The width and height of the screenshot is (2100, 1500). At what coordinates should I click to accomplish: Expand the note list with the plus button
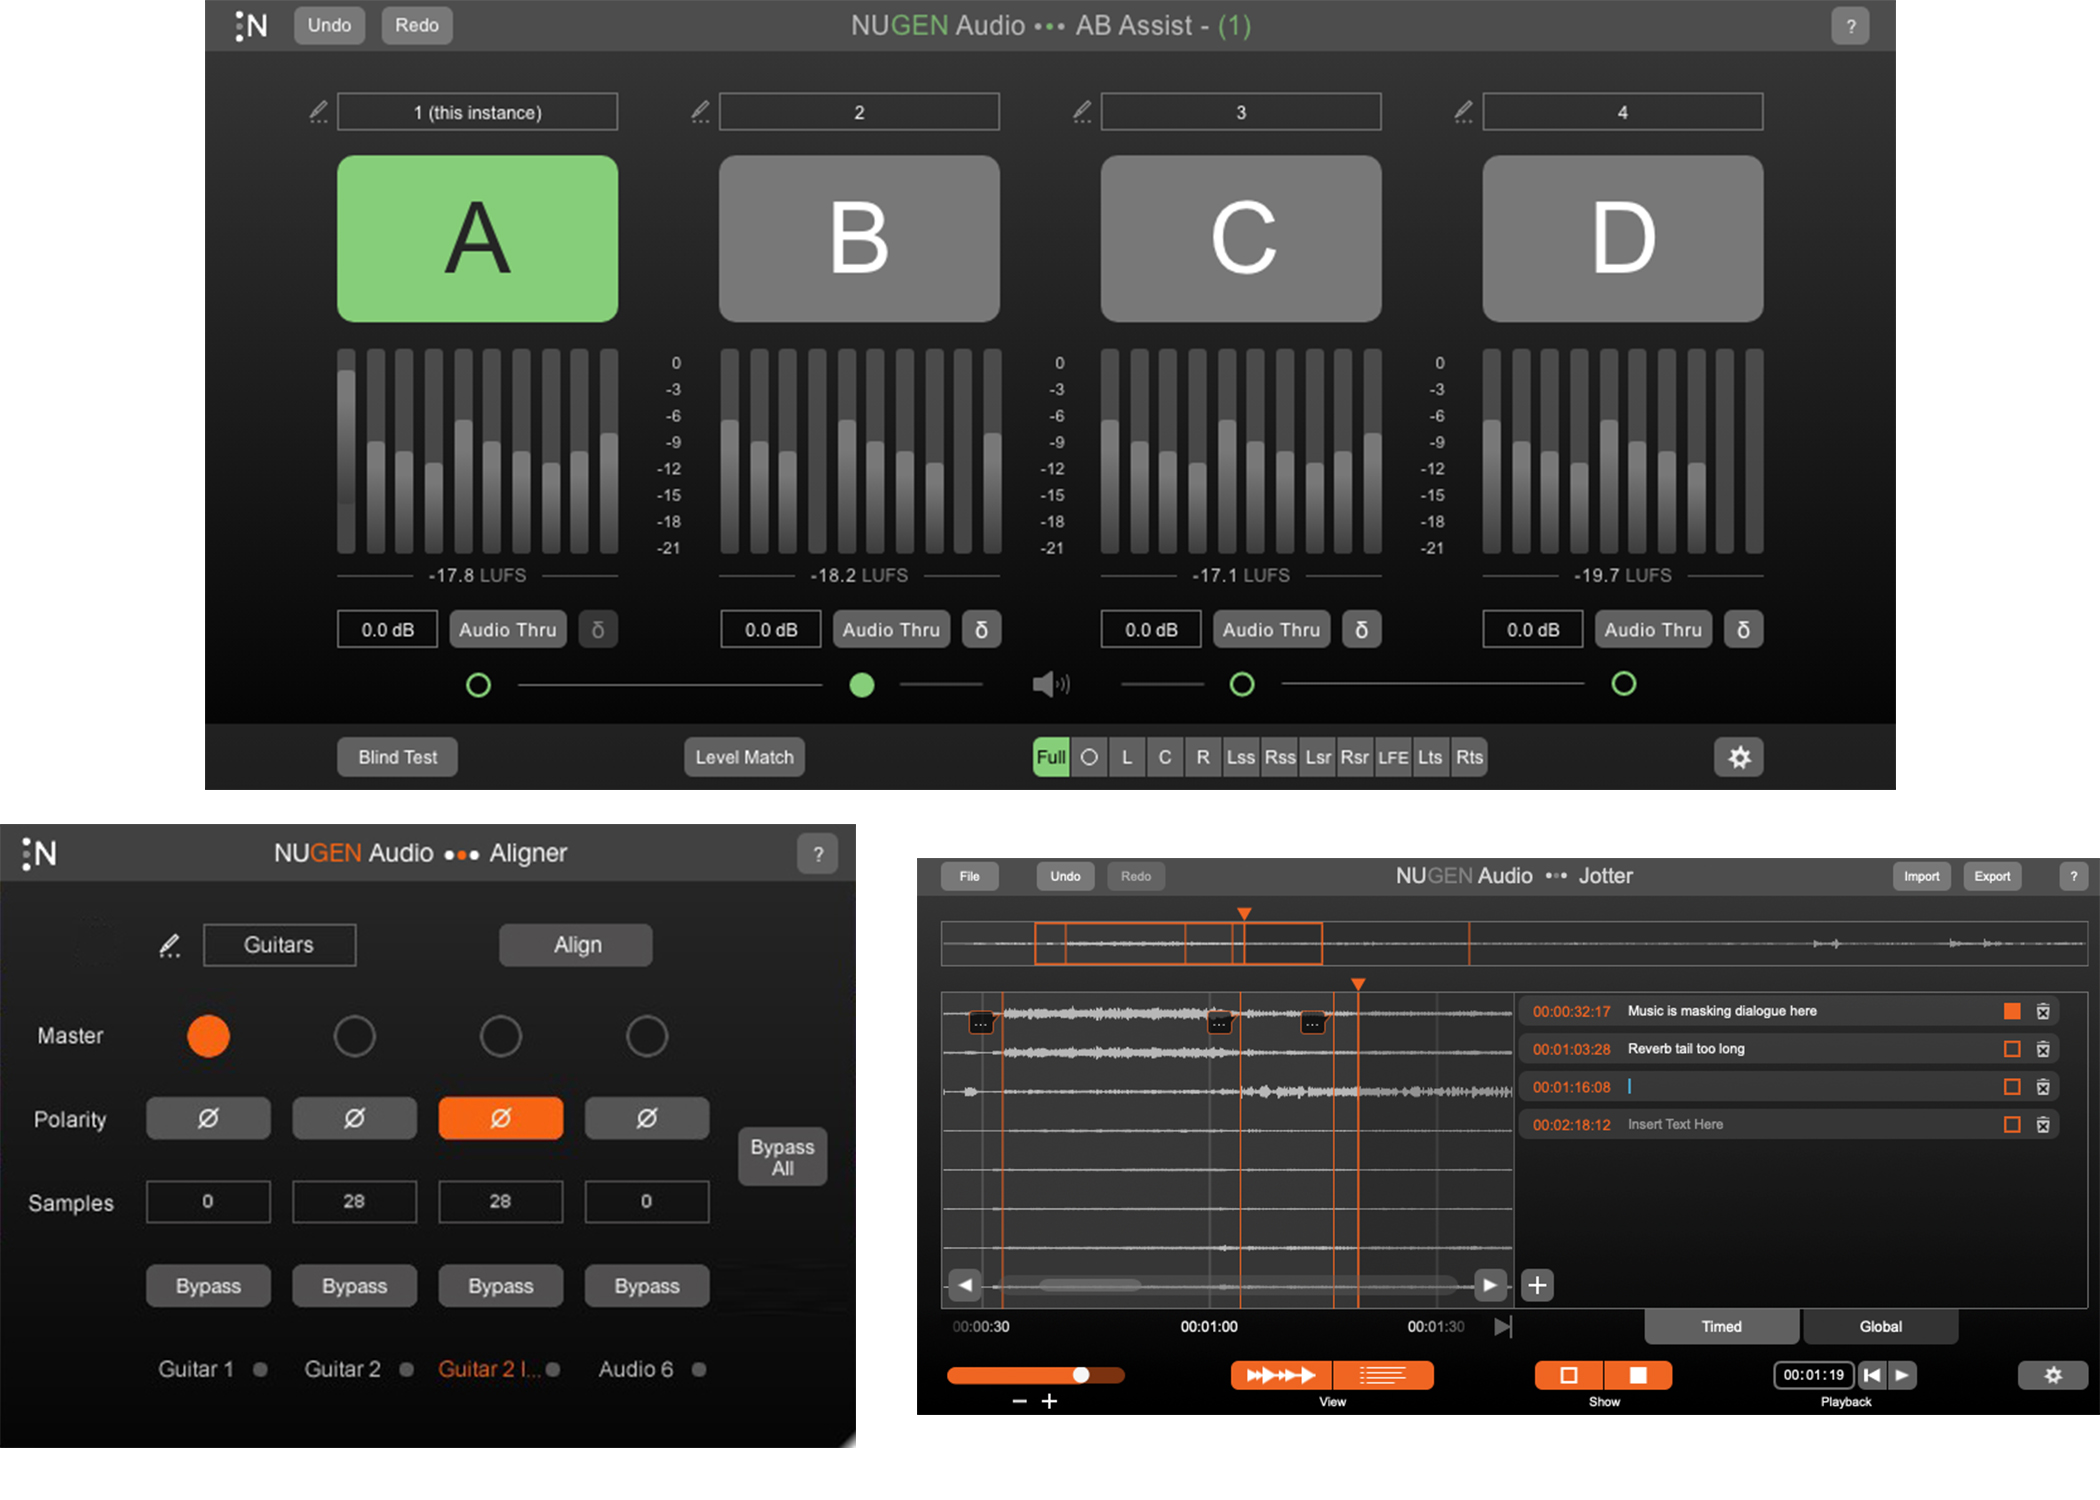pyautogui.click(x=1537, y=1285)
